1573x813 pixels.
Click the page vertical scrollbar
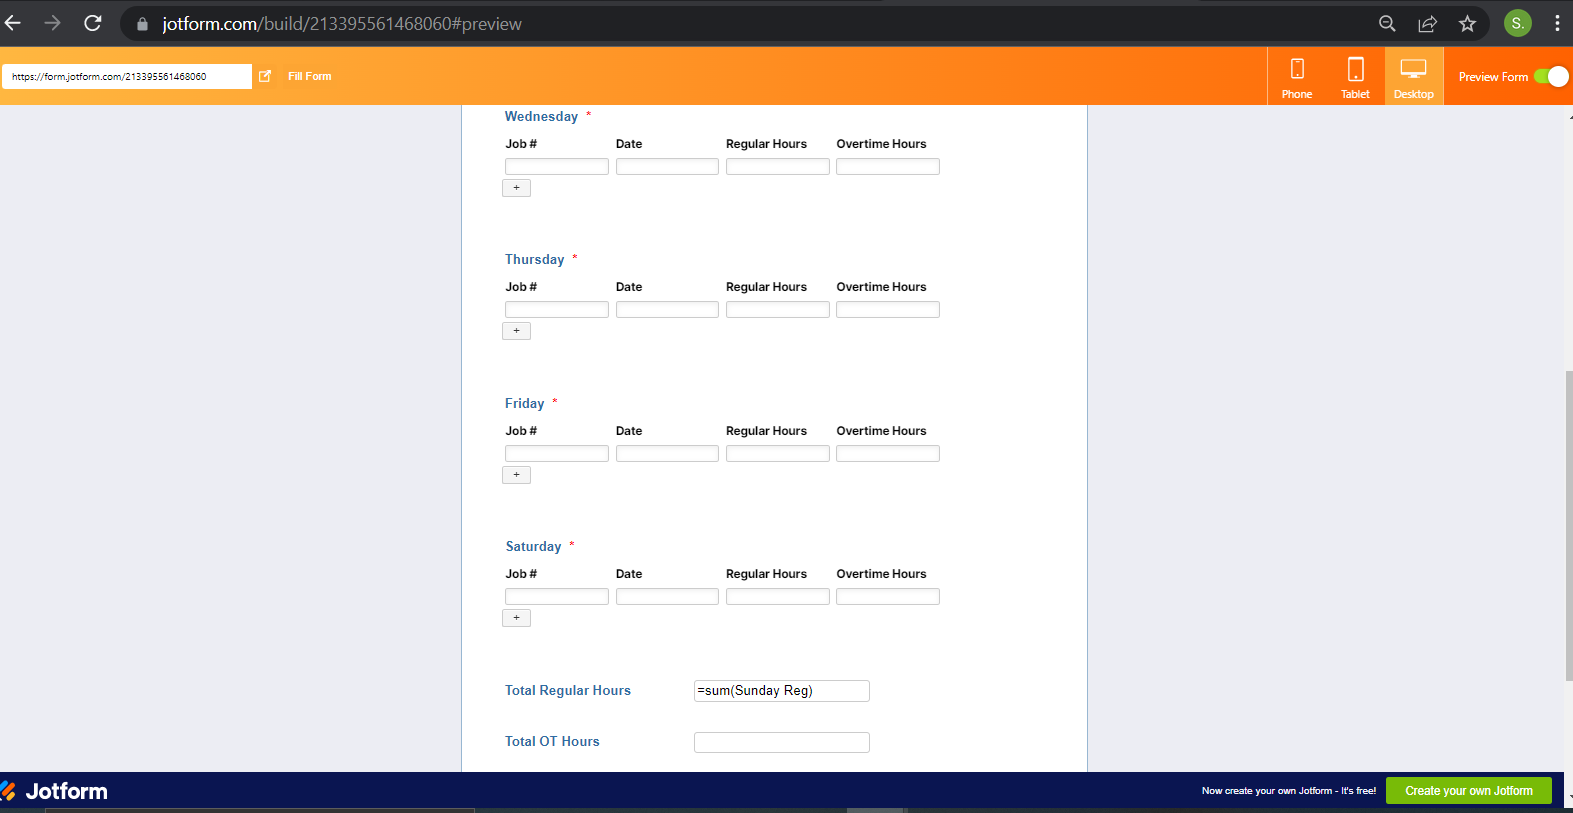(1568, 525)
